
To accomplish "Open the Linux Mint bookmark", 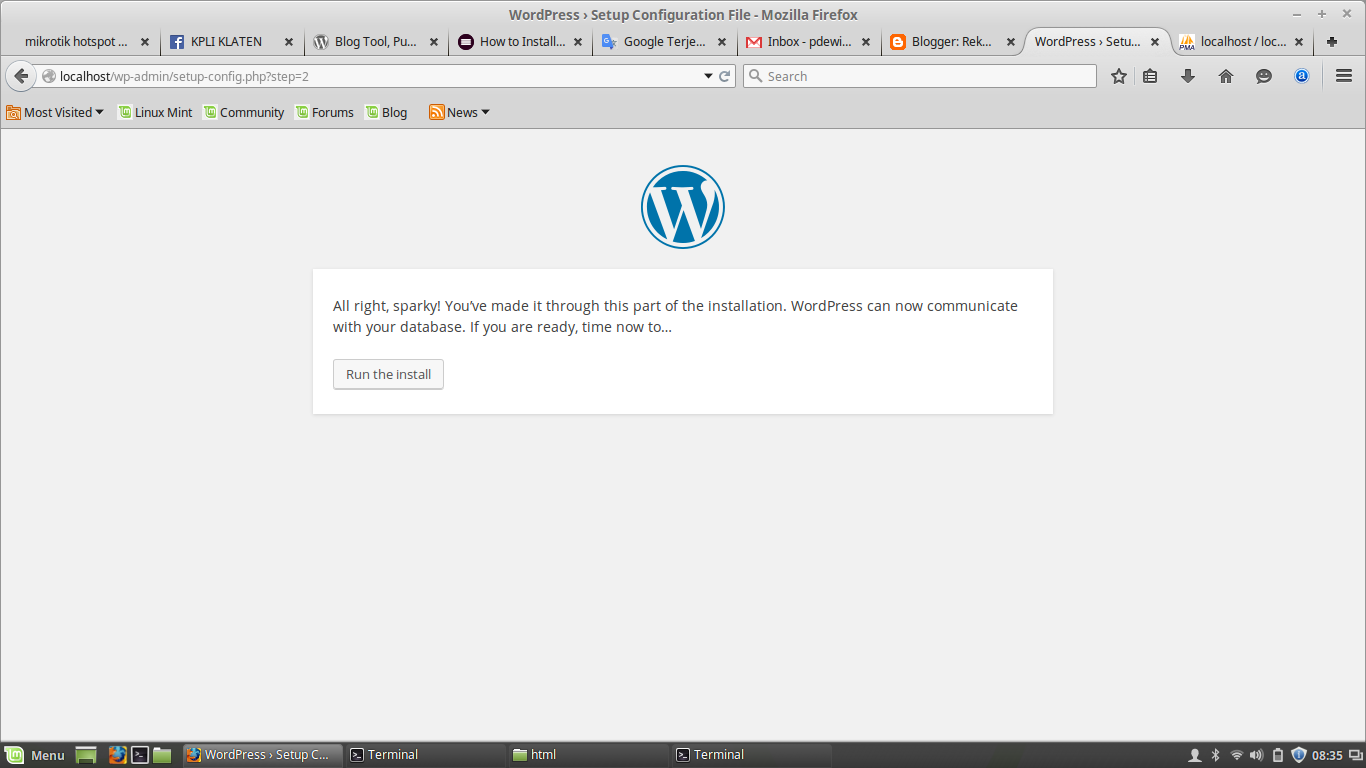I will pos(155,112).
